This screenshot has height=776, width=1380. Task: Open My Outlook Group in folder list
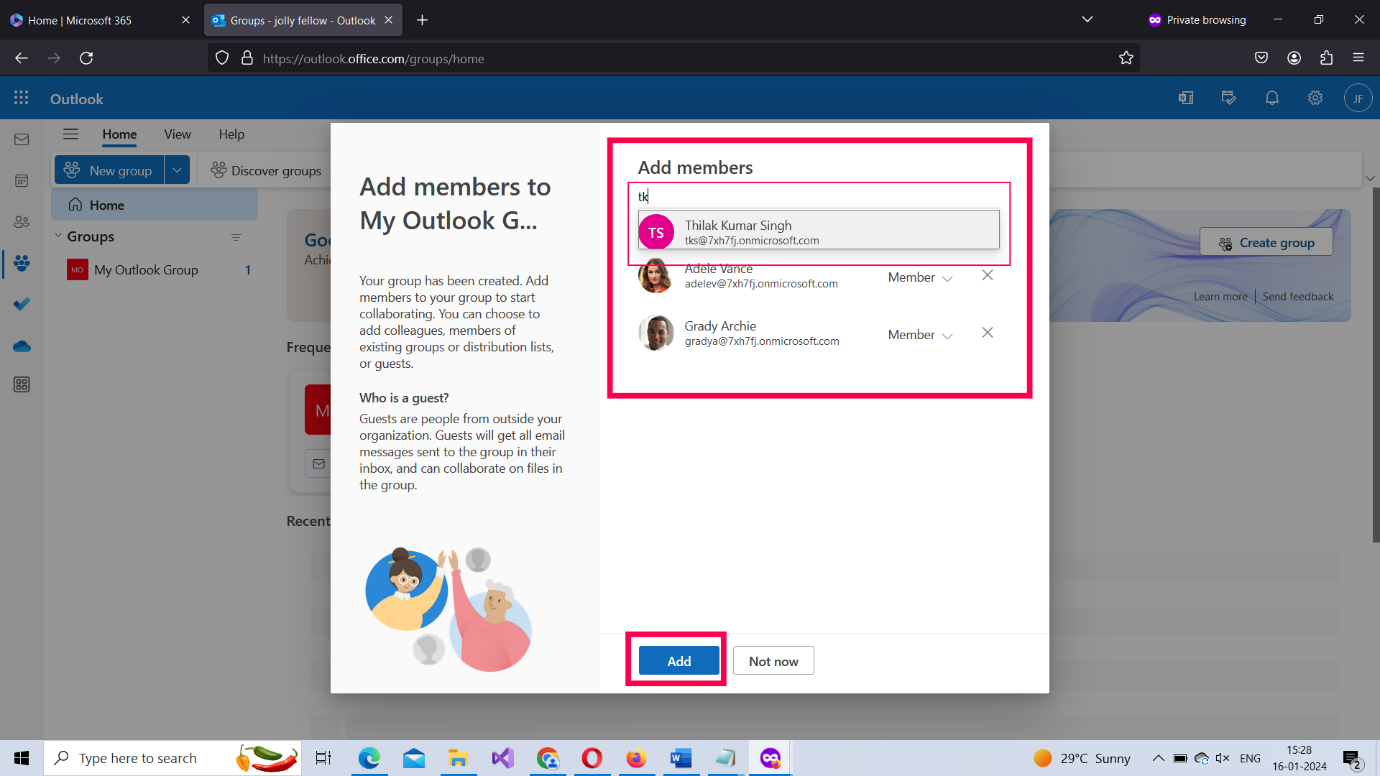154,270
